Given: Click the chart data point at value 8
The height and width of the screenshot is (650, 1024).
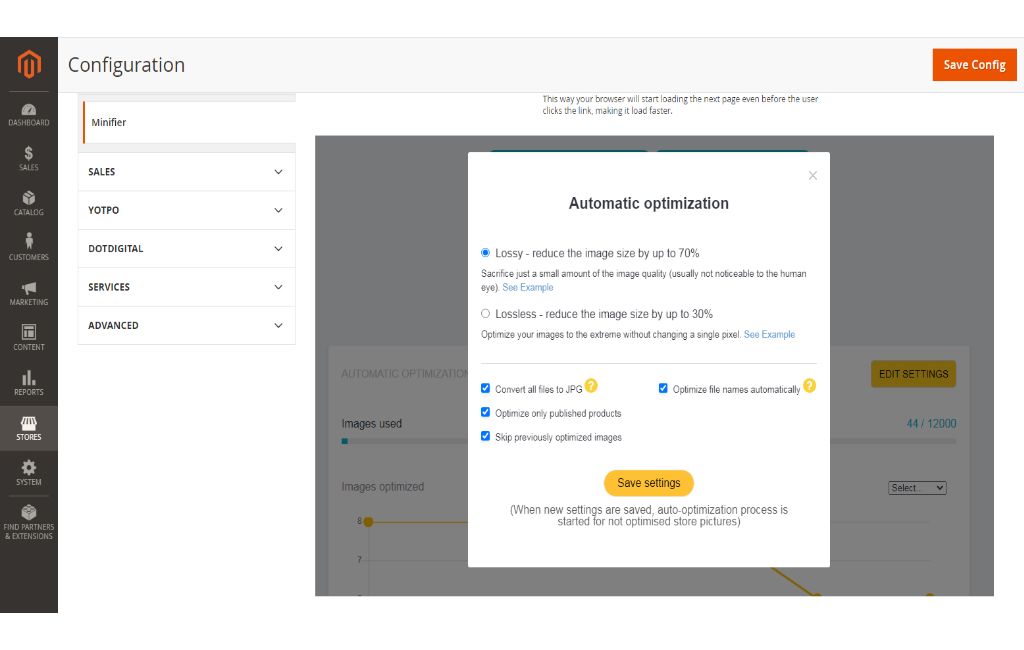Looking at the screenshot, I should coord(368,521).
